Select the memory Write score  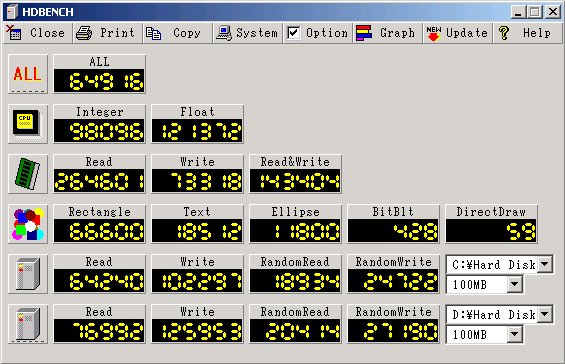[197, 181]
